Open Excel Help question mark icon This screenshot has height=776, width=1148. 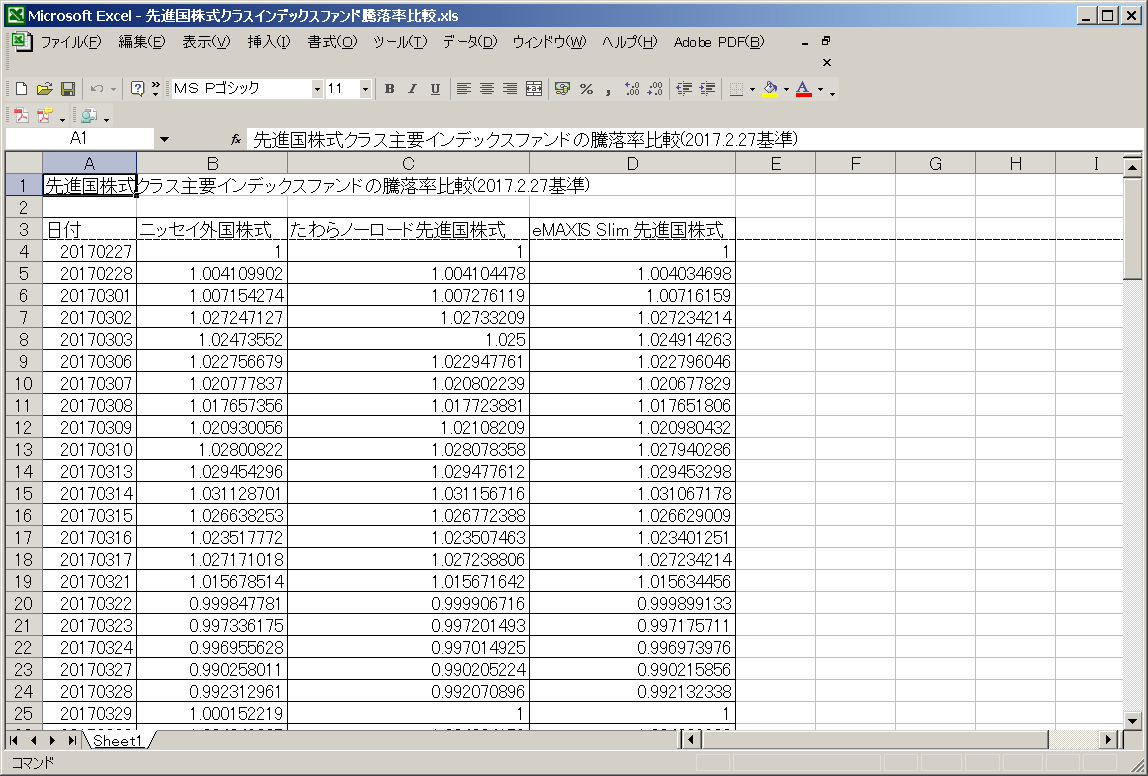pos(137,89)
